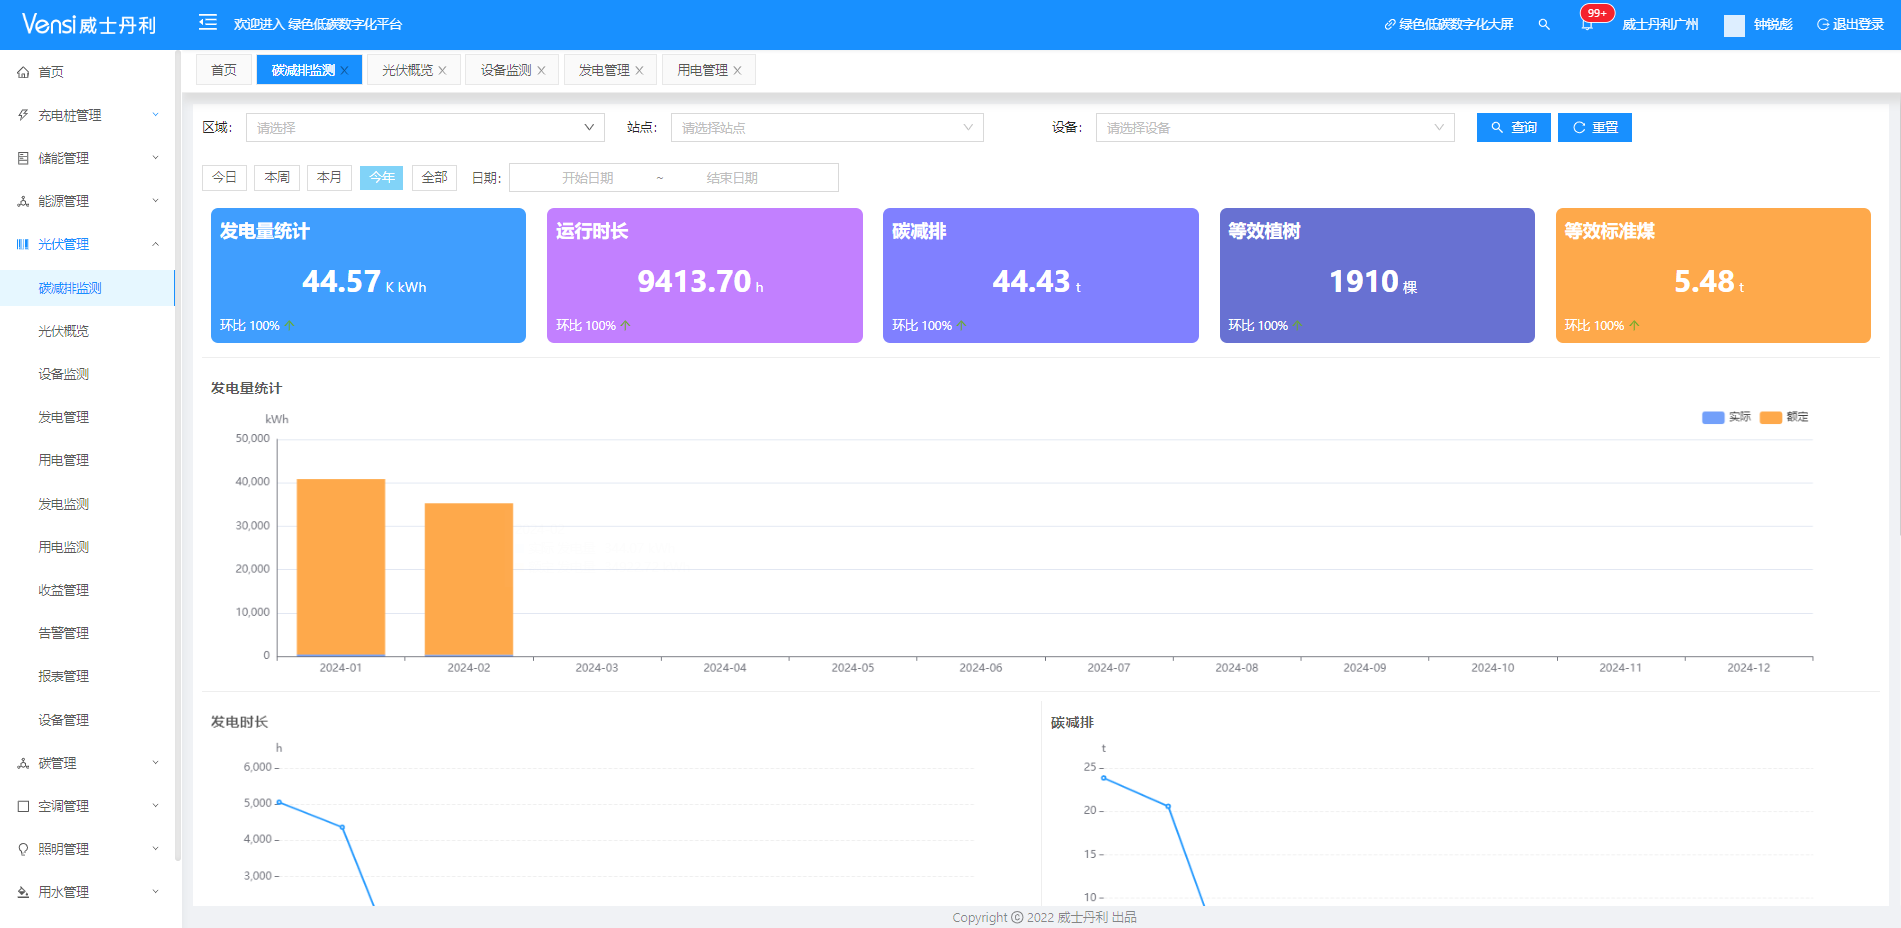The width and height of the screenshot is (1901, 928).
Task: Toggle the 实际 legend series
Action: (x=1726, y=417)
